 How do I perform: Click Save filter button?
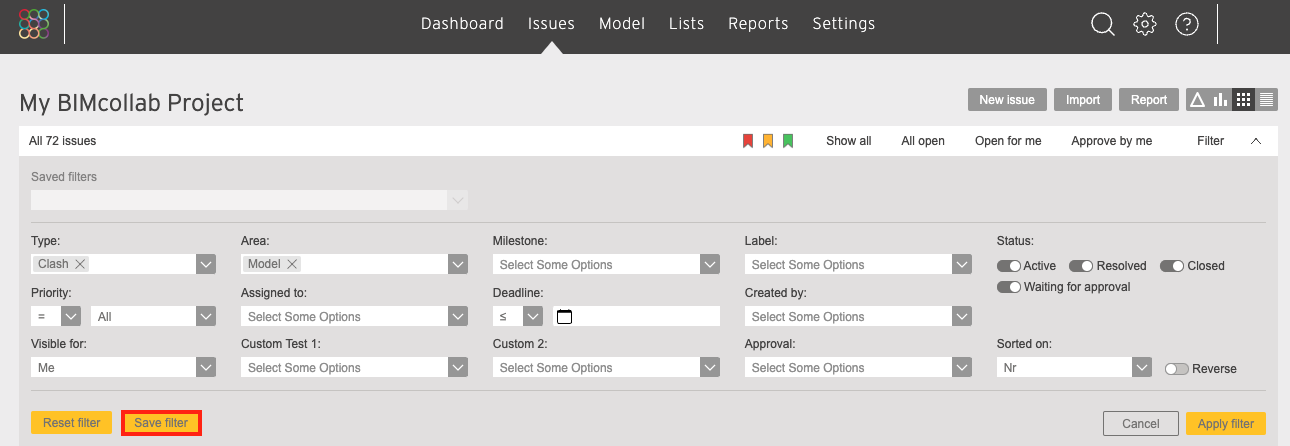click(x=161, y=423)
